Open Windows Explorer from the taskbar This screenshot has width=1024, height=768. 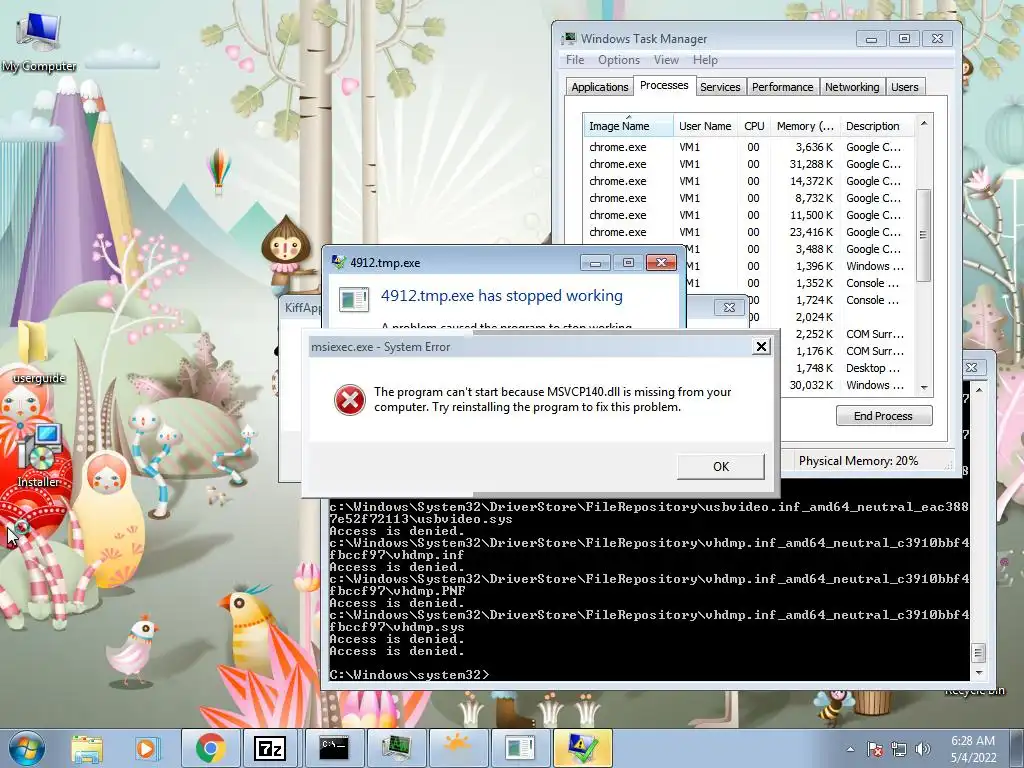87,748
